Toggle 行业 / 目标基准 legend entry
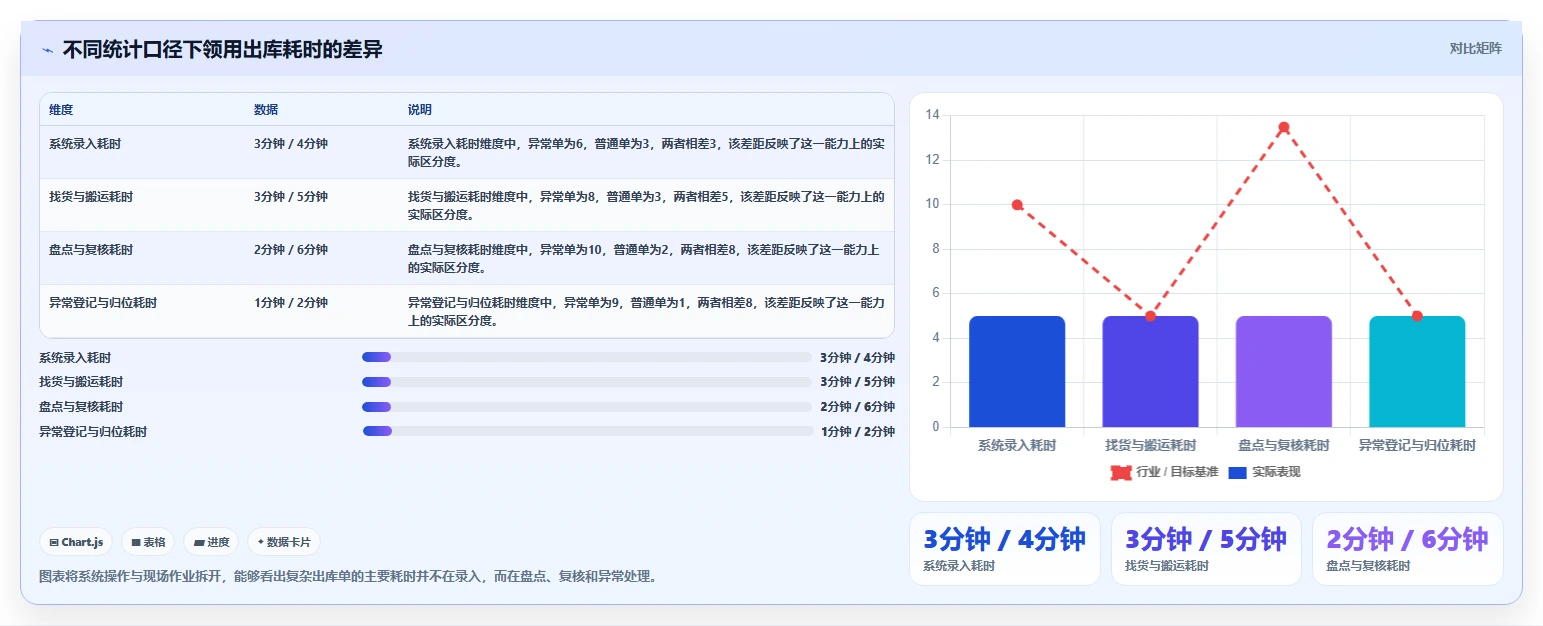 click(1164, 472)
